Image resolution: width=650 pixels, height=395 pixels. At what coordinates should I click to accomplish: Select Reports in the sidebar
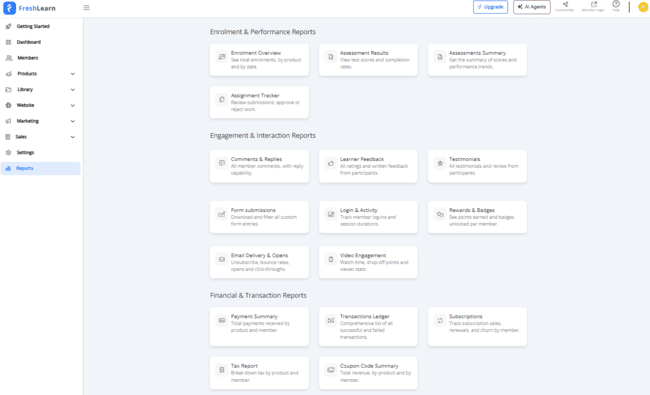coord(40,168)
